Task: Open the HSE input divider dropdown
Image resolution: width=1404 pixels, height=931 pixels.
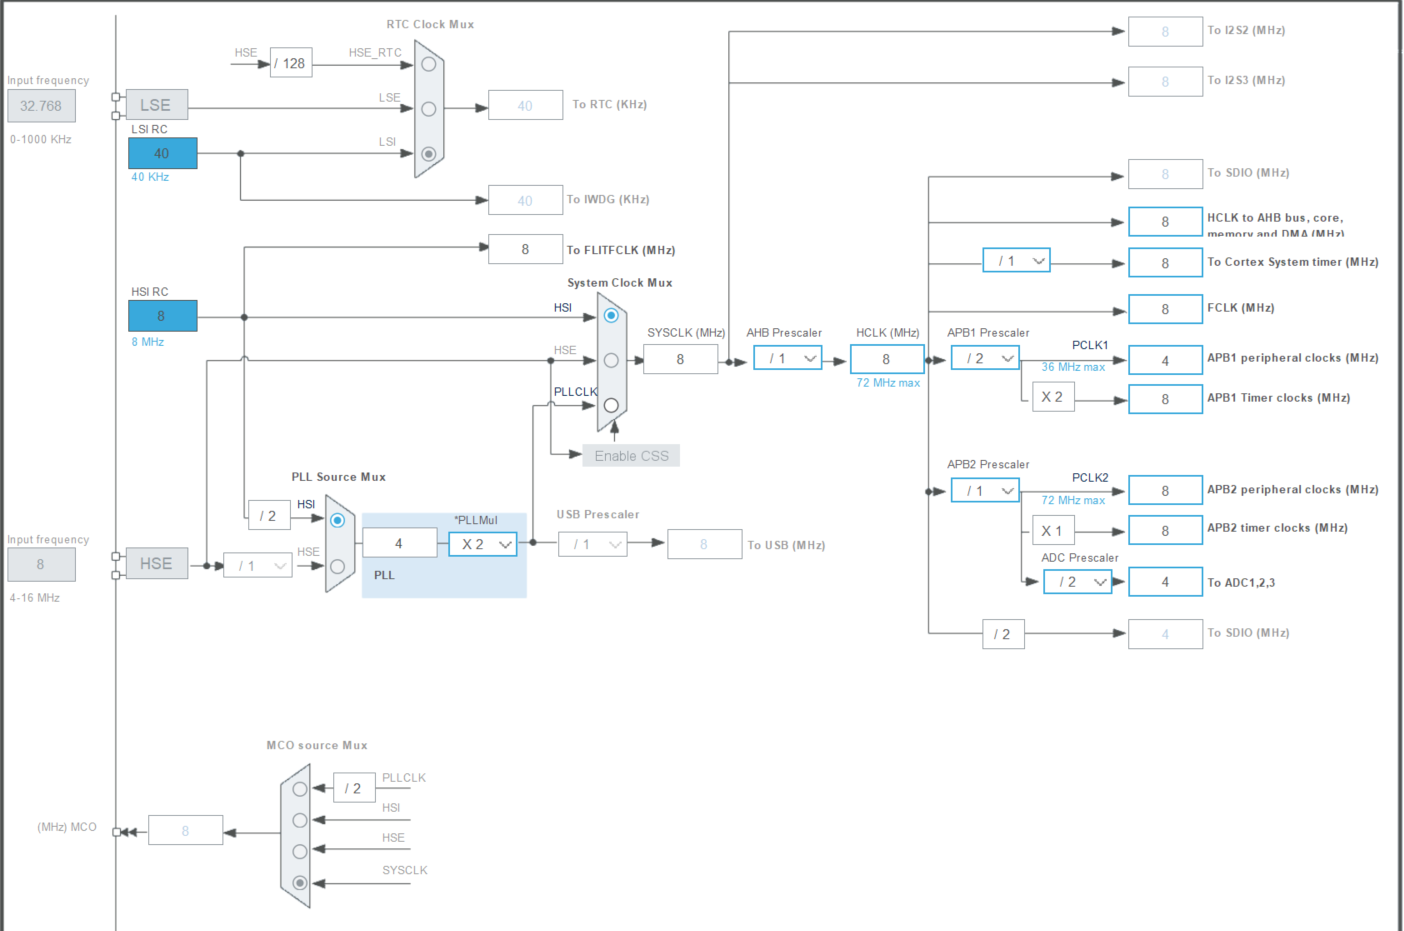Action: coord(258,565)
